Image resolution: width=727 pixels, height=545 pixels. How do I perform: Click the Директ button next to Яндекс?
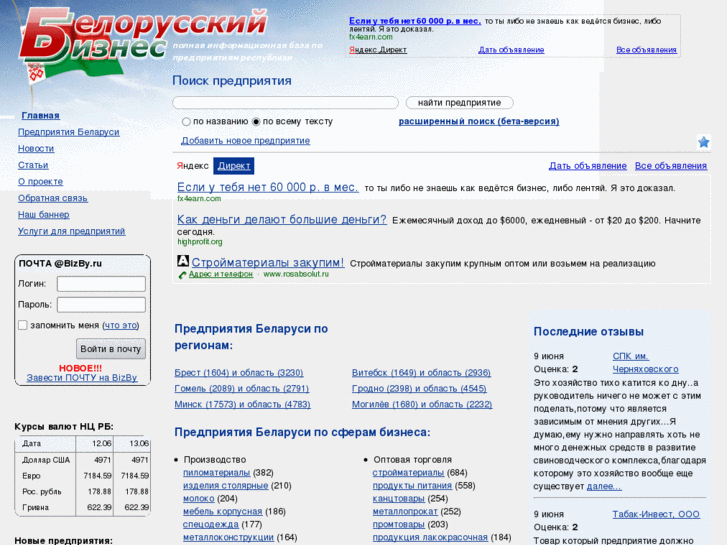[234, 166]
